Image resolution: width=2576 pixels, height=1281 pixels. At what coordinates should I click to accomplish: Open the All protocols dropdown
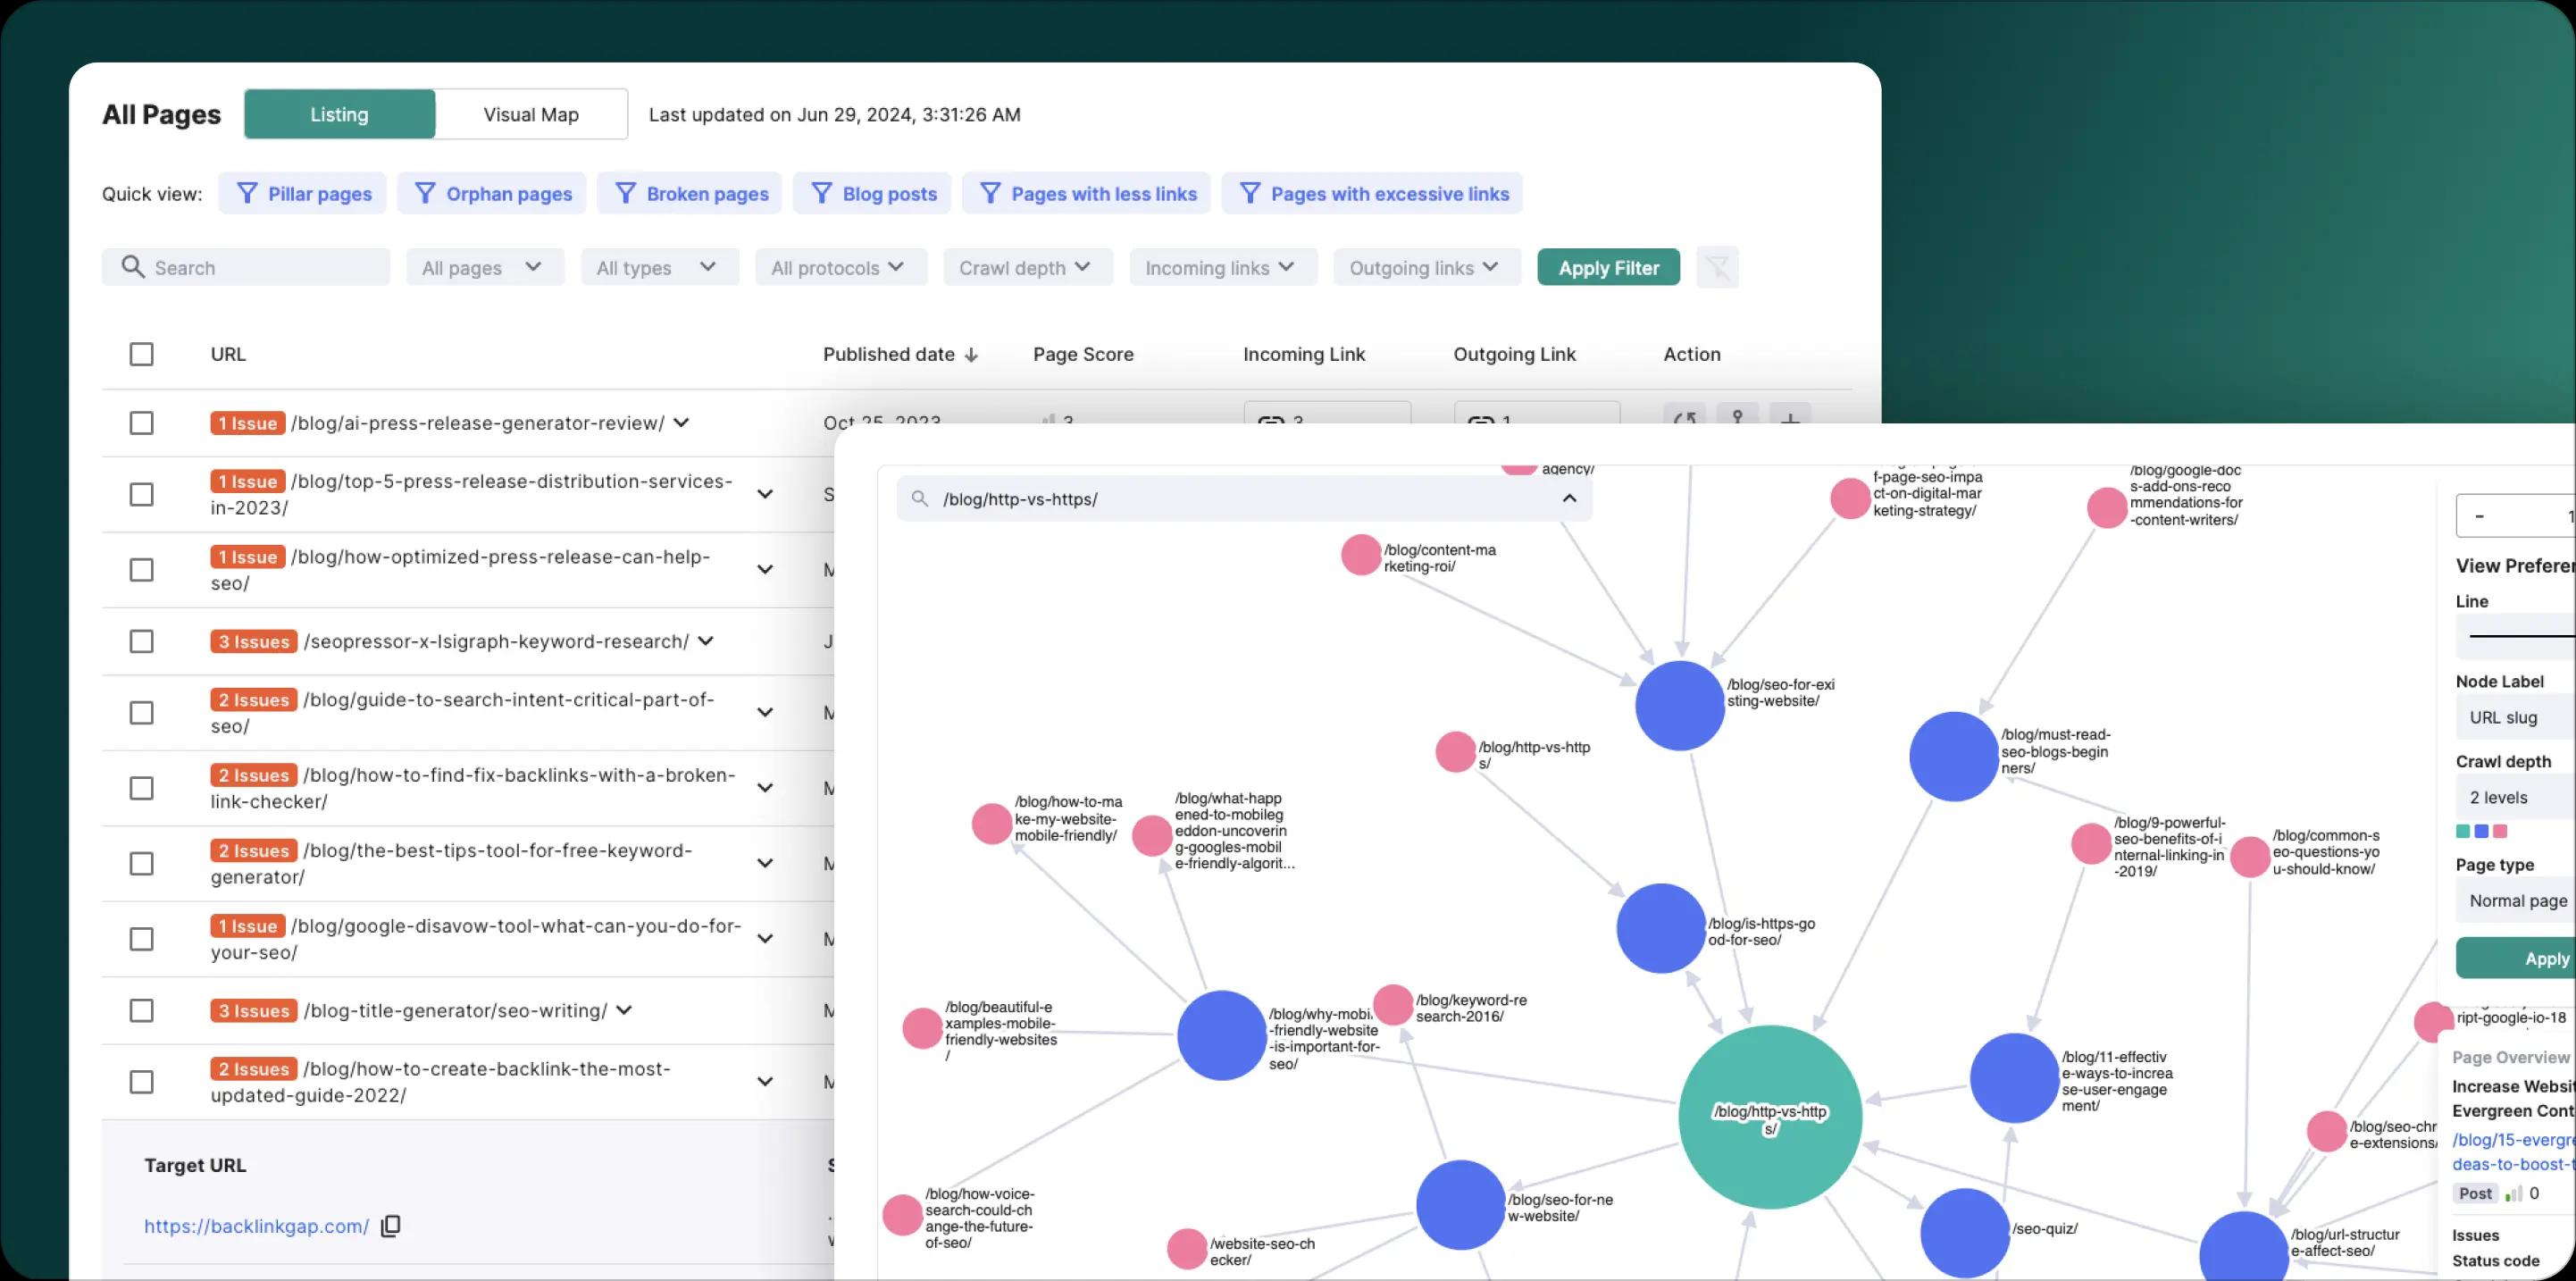pos(841,267)
